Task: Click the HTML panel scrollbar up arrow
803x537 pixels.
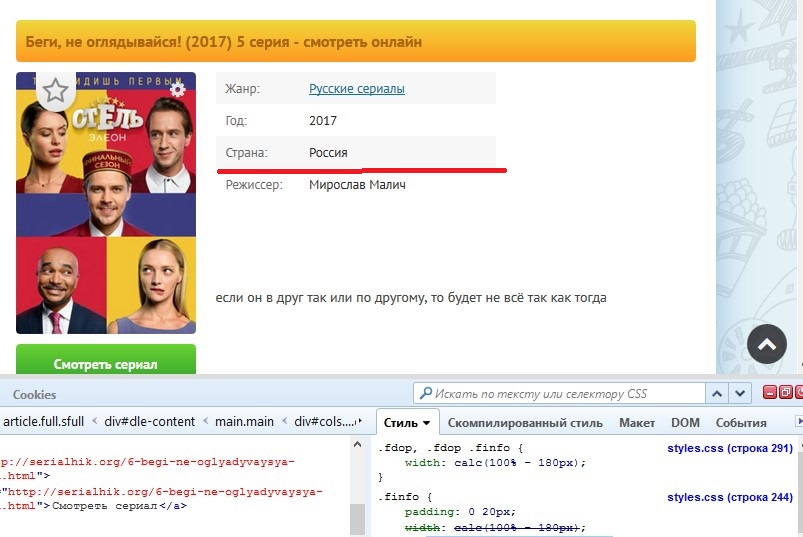Action: (357, 444)
